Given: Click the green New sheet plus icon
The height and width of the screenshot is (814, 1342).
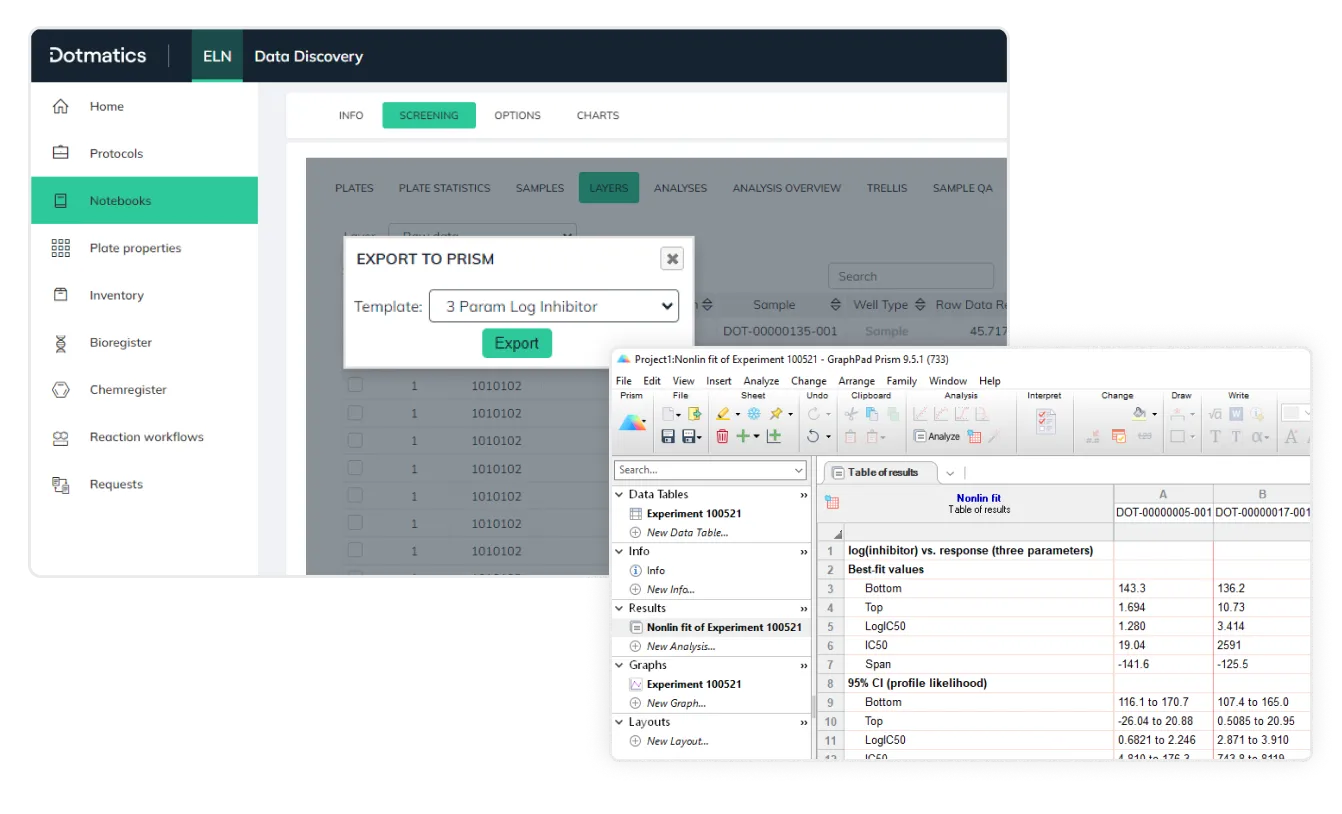Looking at the screenshot, I should [x=742, y=436].
